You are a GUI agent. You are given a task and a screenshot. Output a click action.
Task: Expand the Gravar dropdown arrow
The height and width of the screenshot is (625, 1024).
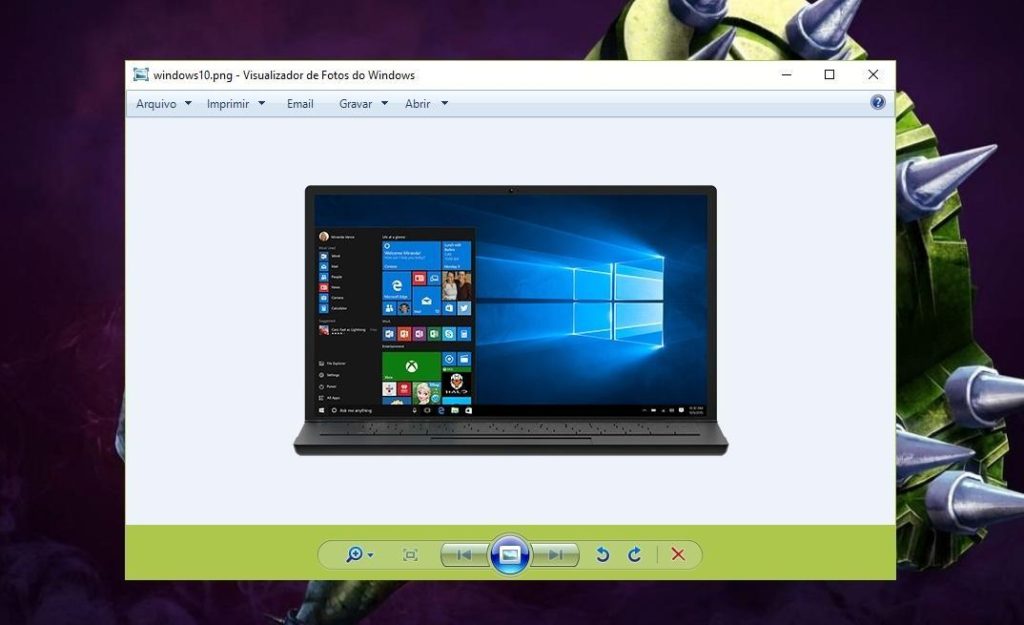385,103
